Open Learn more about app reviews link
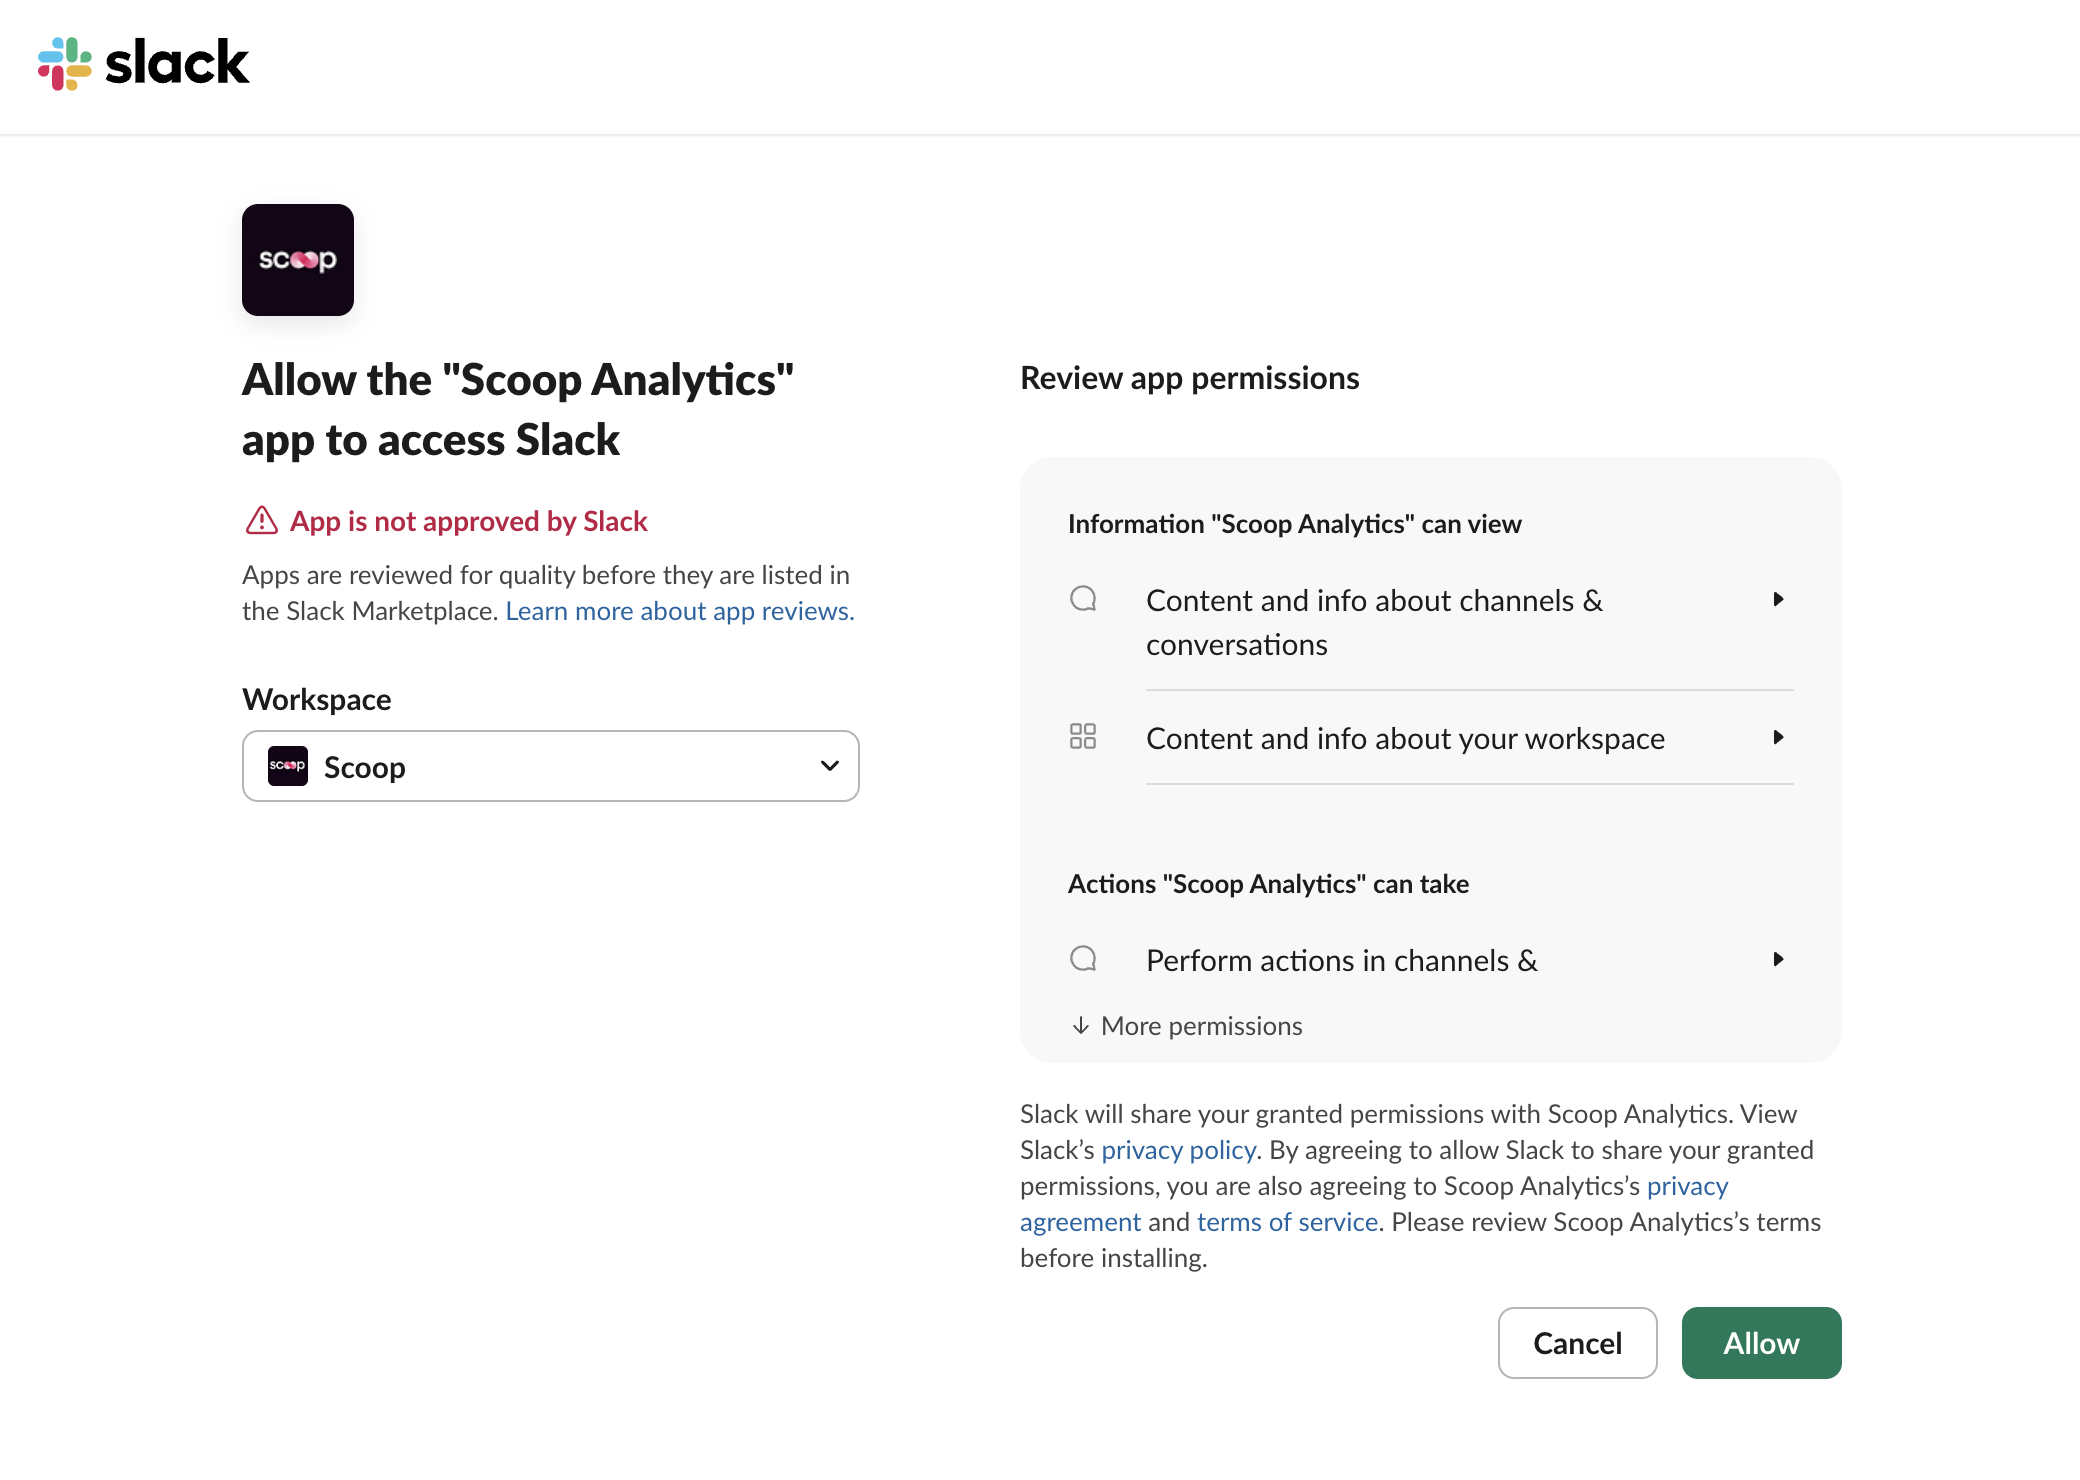Screen dimensions: 2080x1480 679,611
